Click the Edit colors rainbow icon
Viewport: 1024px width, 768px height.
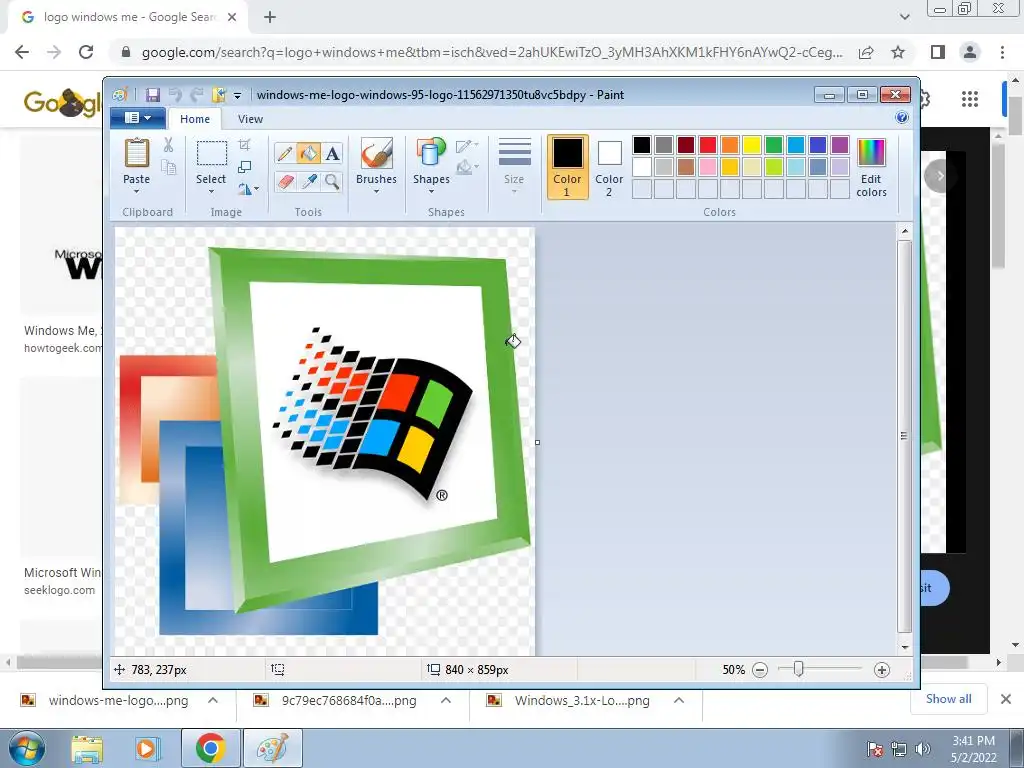click(871, 153)
